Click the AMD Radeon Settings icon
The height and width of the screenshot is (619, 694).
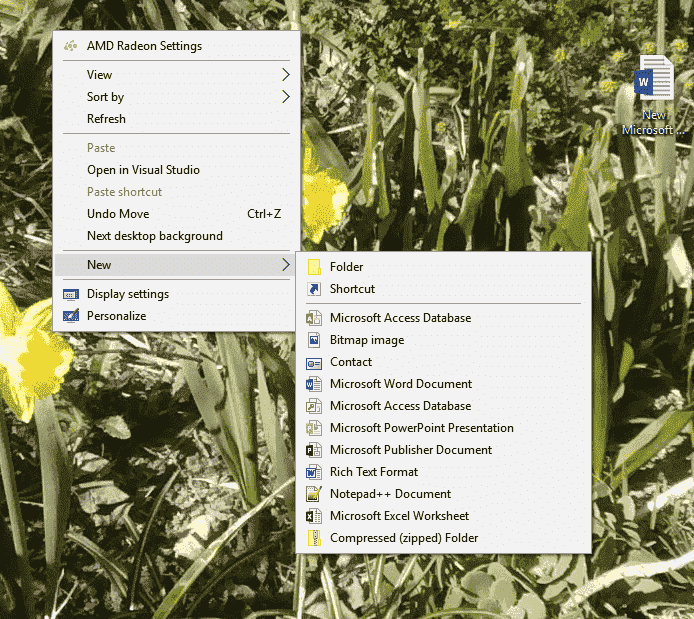[70, 46]
